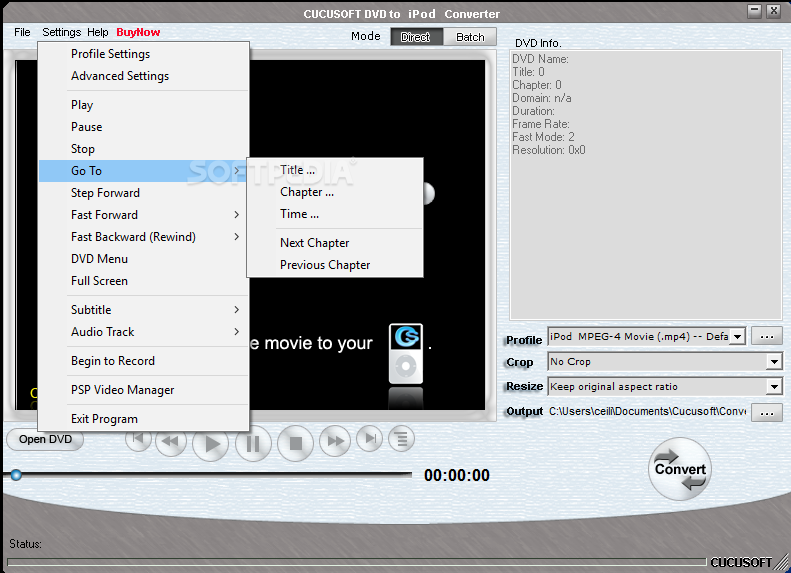Open the Profile dropdown list

[x=737, y=337]
